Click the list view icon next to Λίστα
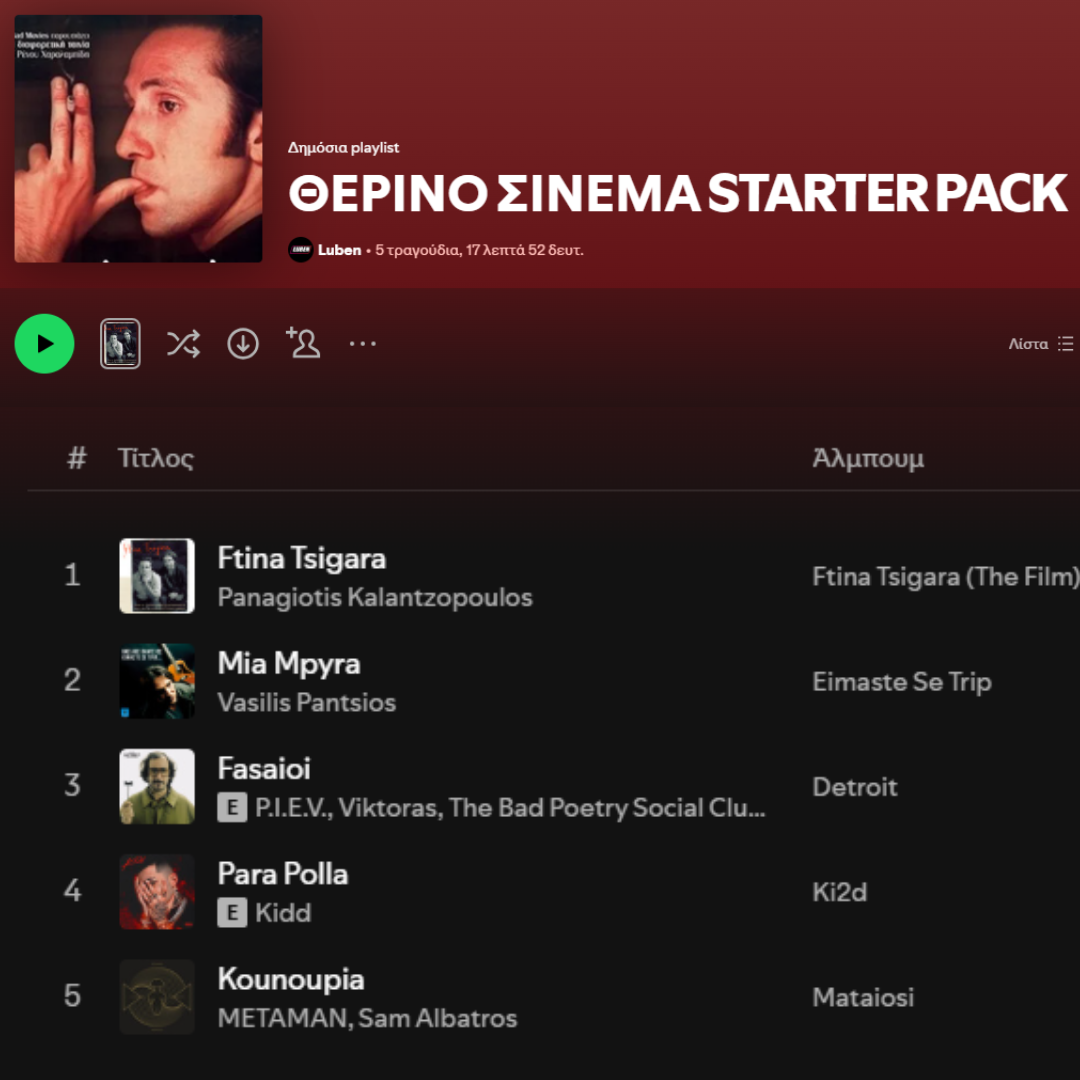Image resolution: width=1080 pixels, height=1080 pixels. pyautogui.click(x=1066, y=343)
